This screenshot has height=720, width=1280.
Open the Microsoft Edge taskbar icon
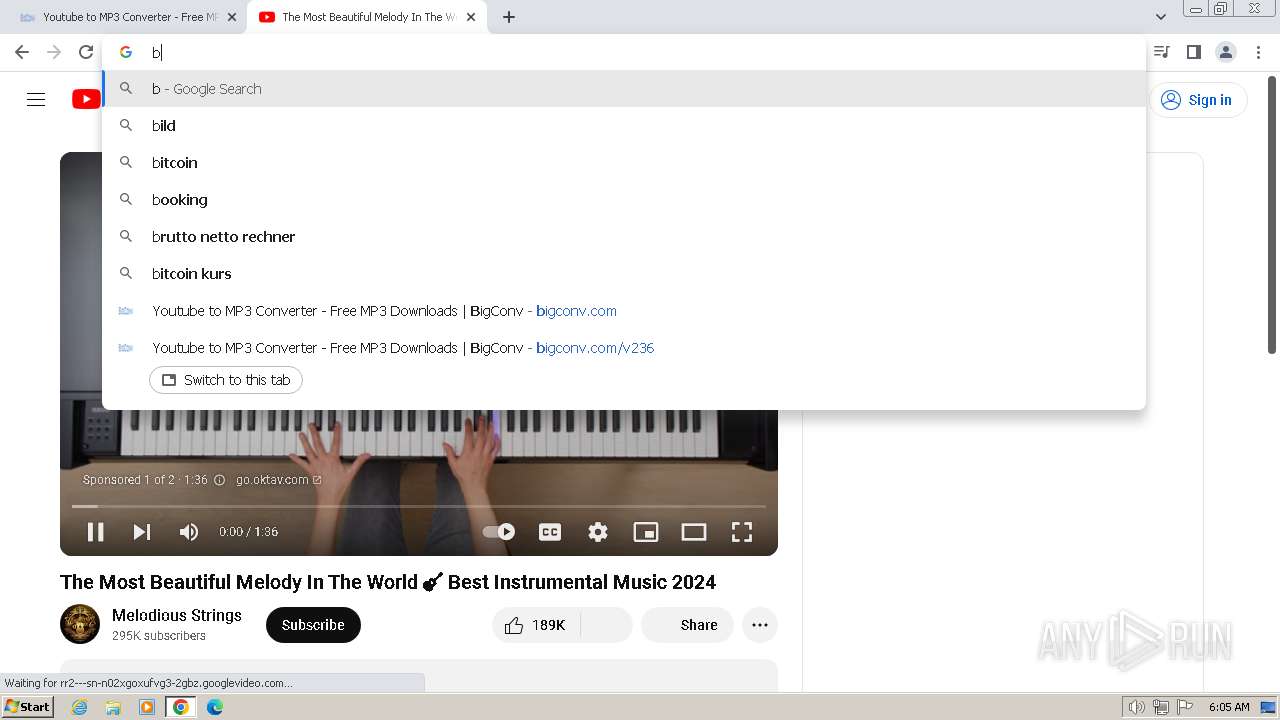(x=215, y=707)
